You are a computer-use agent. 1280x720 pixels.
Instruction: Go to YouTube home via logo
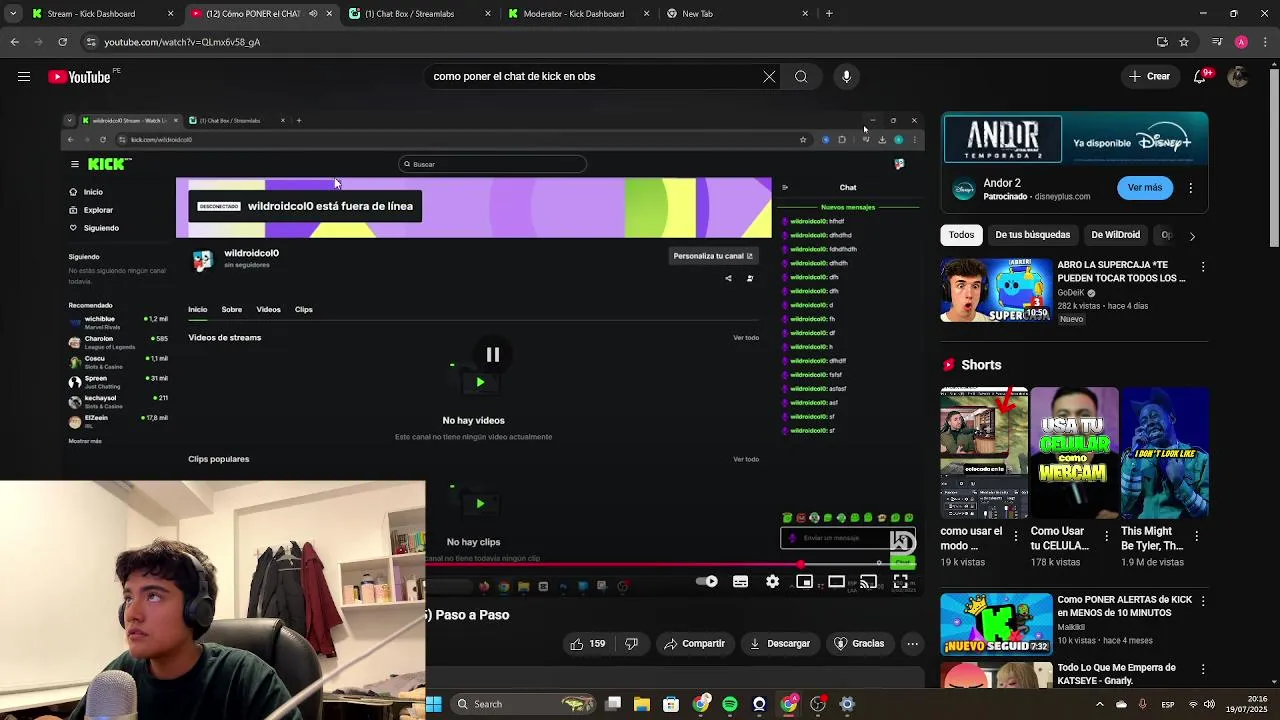point(79,77)
